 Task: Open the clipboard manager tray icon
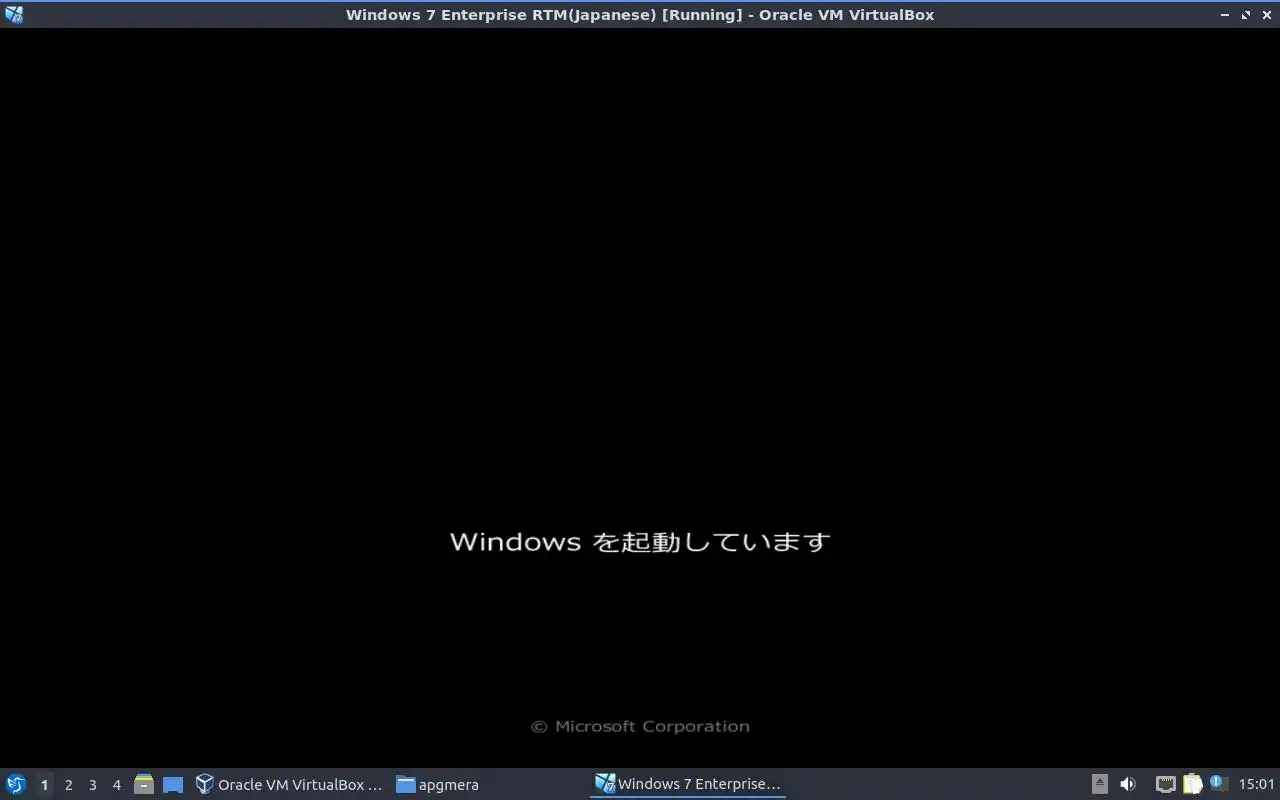pyautogui.click(x=1192, y=784)
